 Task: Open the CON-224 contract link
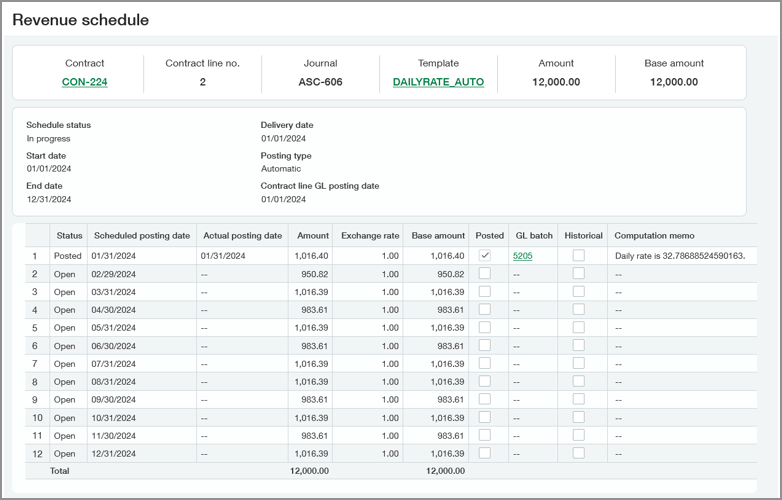pos(84,82)
